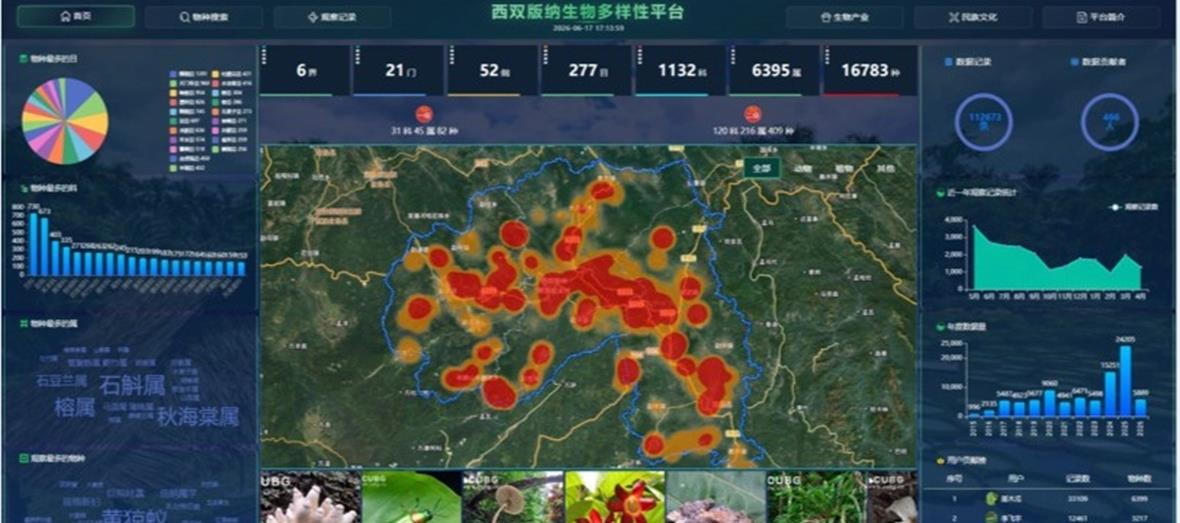Open the green grass thumbnail
1180x523 pixels.
tap(817, 497)
